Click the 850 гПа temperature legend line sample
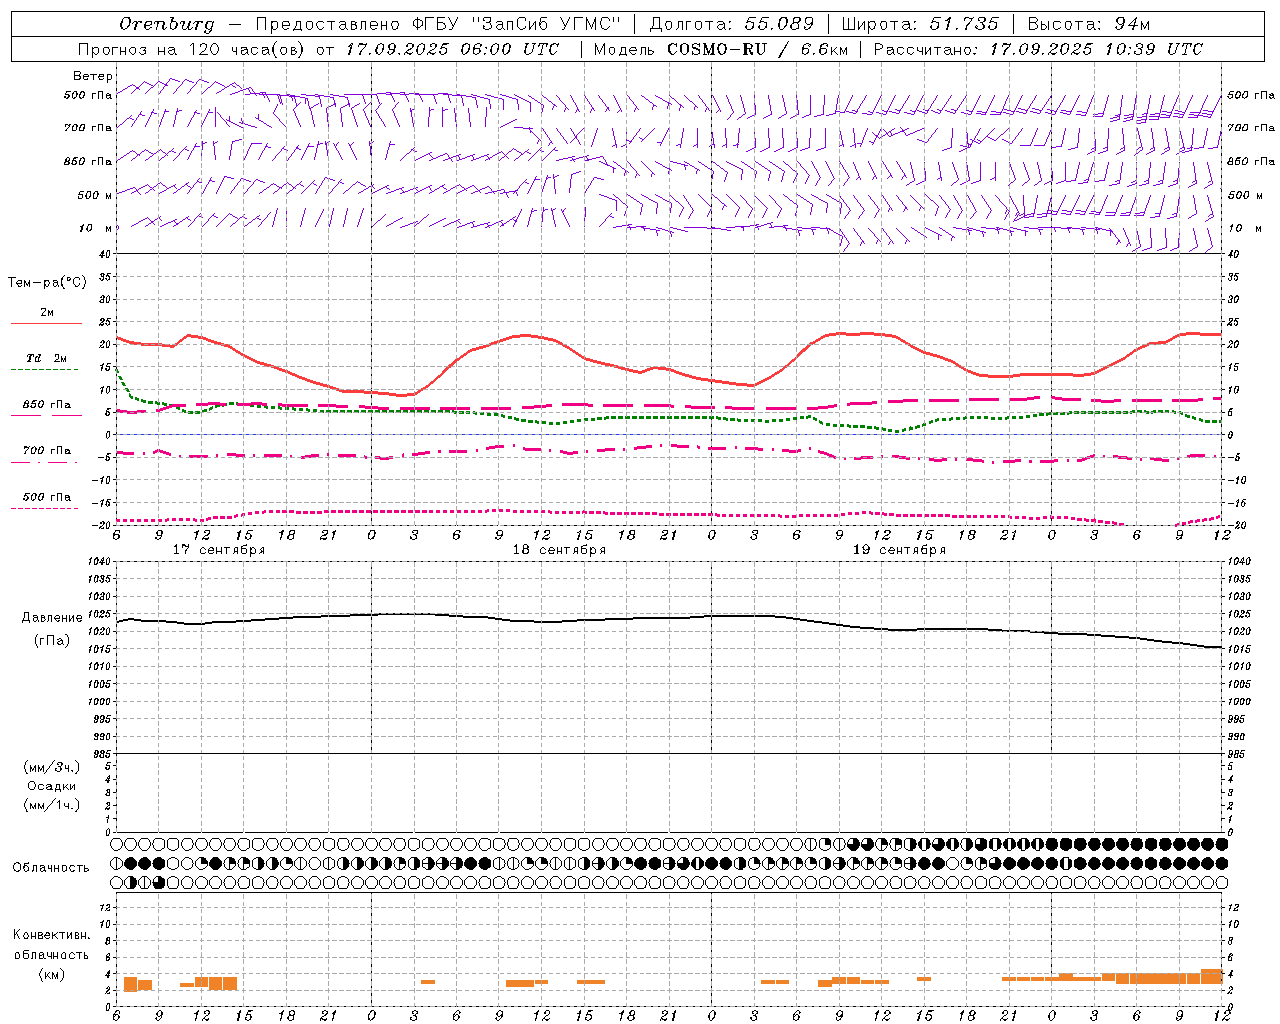 (x=46, y=415)
